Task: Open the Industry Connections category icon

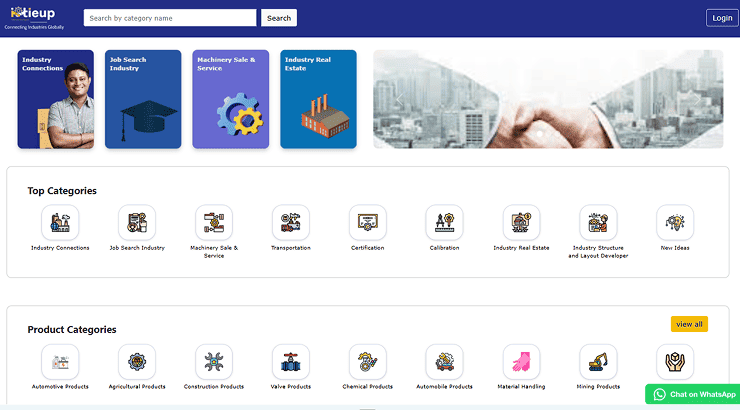Action: (60, 222)
